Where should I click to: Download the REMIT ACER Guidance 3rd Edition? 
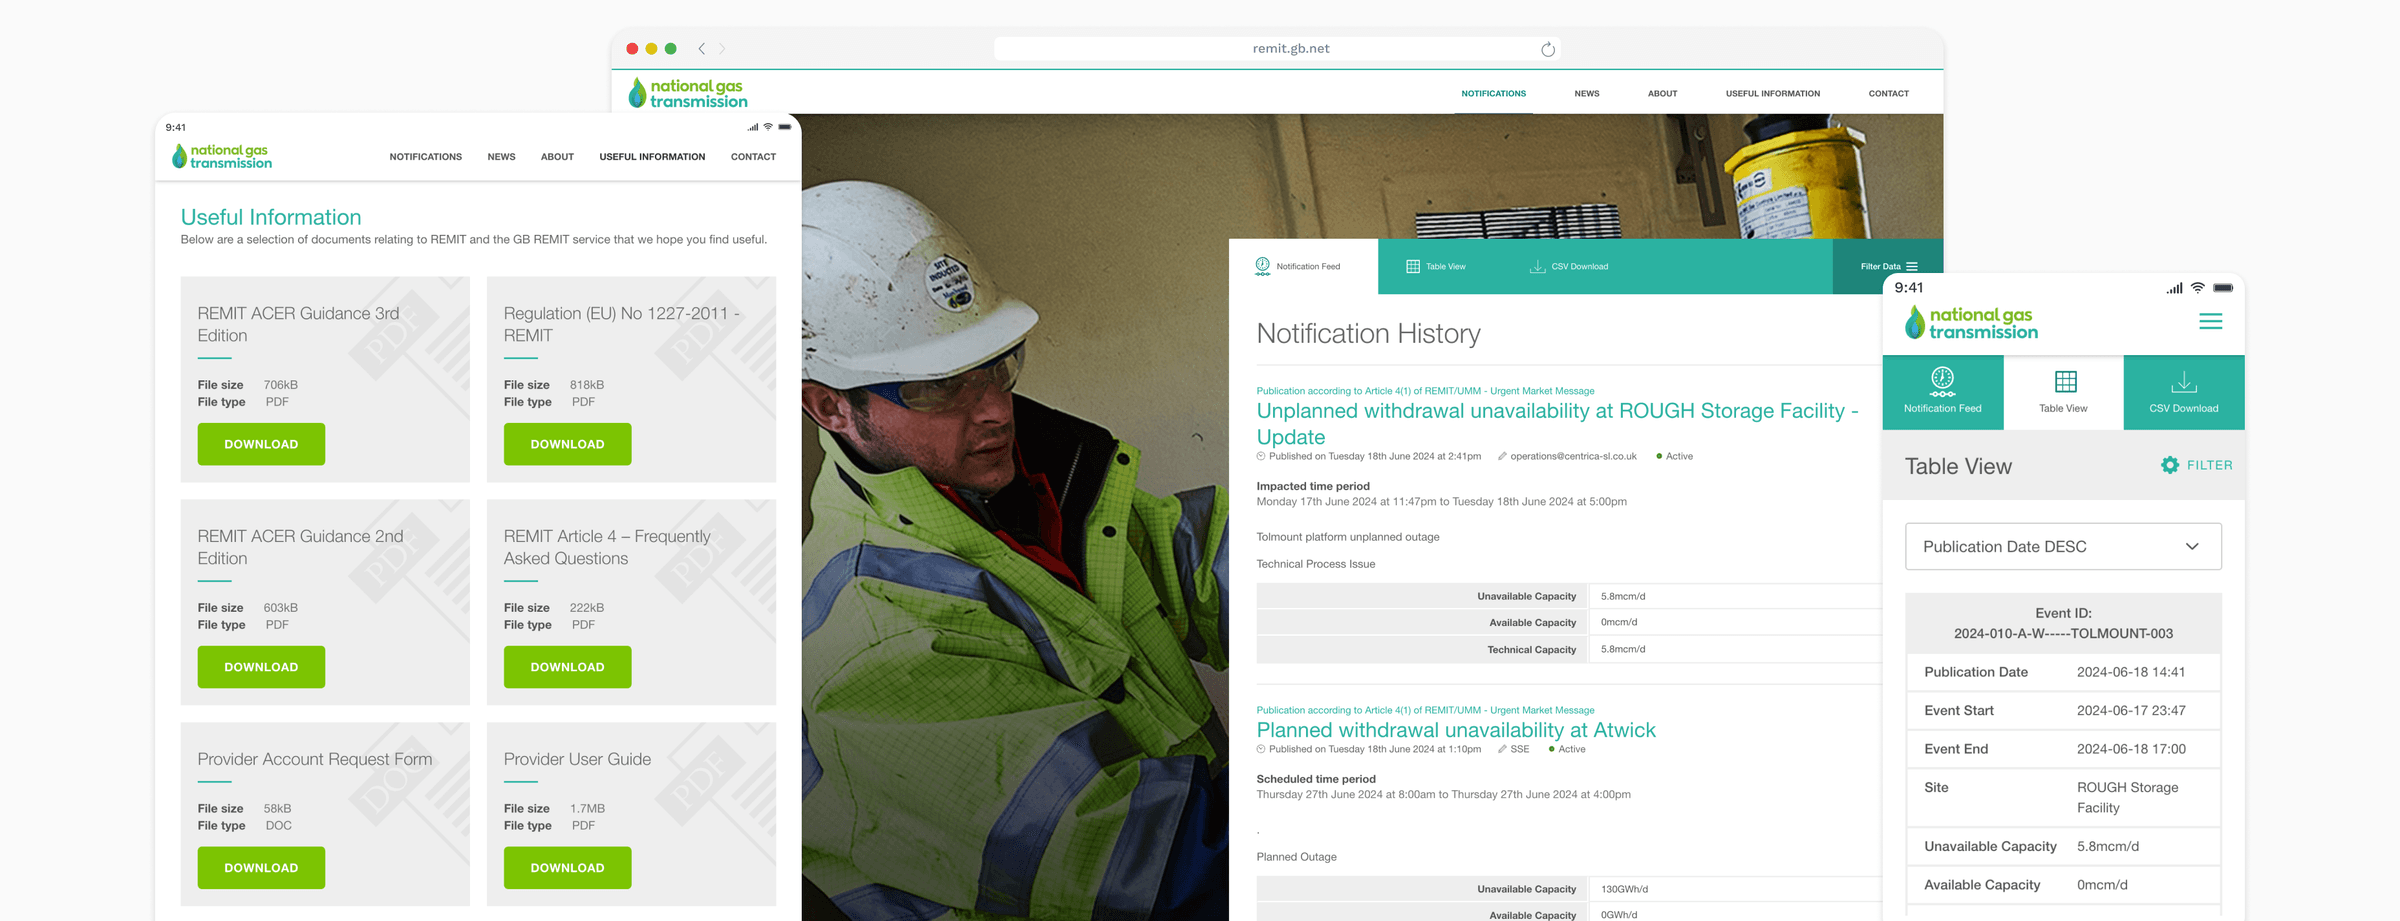point(260,444)
